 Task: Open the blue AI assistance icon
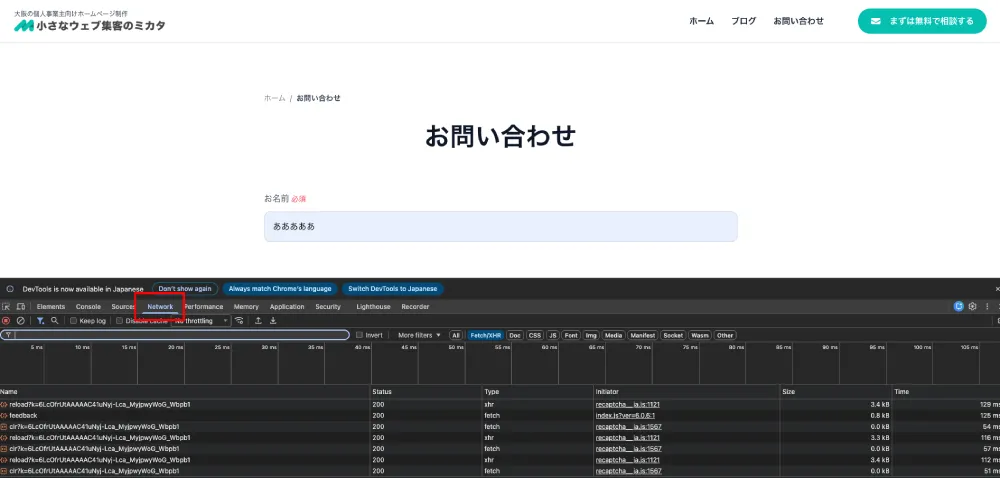tap(959, 307)
